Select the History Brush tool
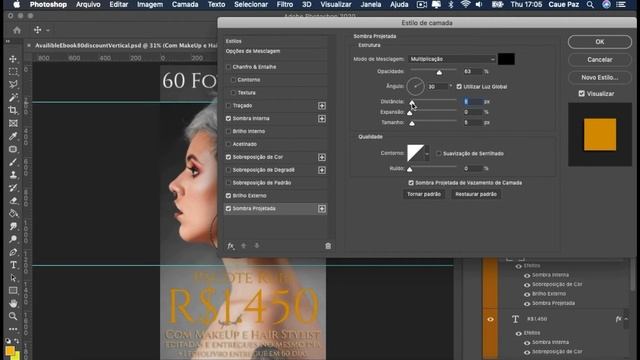The width and height of the screenshot is (640, 360). (x=13, y=188)
